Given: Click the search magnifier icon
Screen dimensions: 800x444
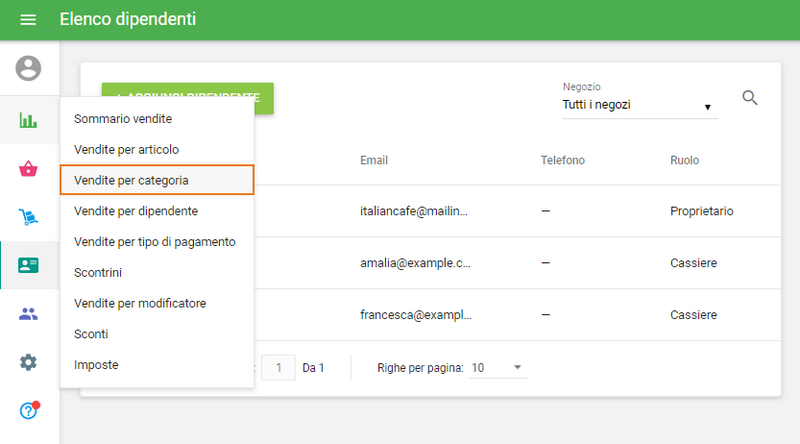Looking at the screenshot, I should (750, 97).
